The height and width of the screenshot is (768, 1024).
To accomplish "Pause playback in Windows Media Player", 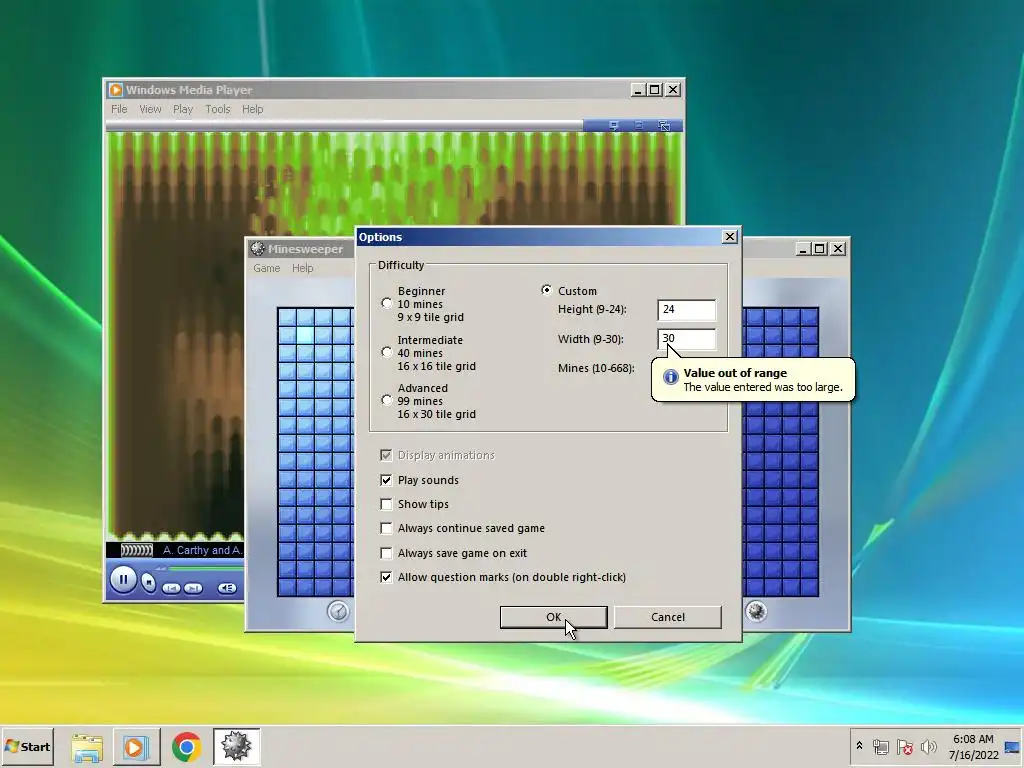I will (x=123, y=579).
